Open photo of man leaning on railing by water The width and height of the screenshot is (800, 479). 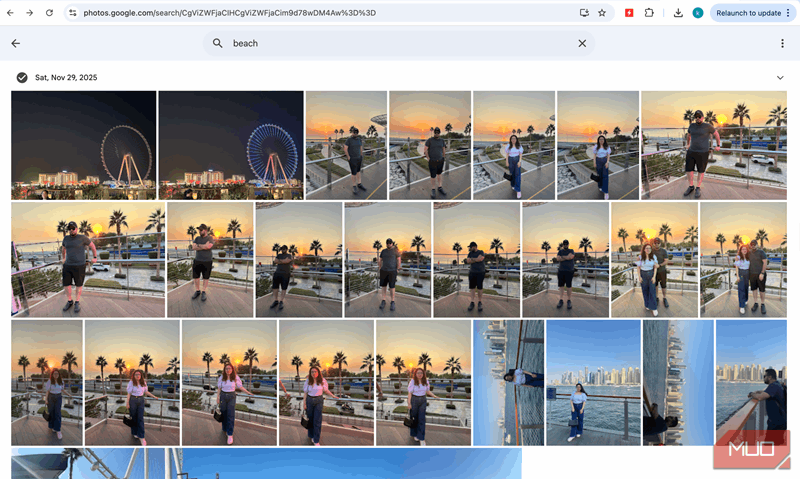coord(751,383)
